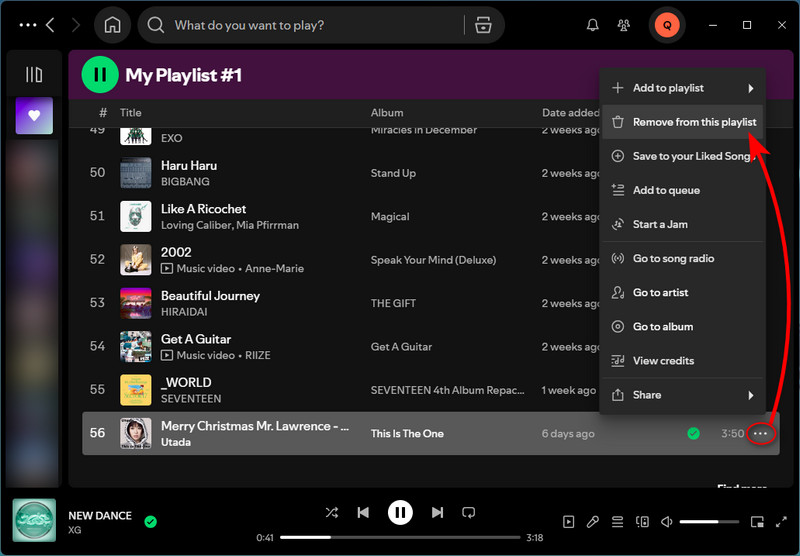Click trash icon beside Remove from this playlist
This screenshot has width=800, height=556.
pos(618,122)
